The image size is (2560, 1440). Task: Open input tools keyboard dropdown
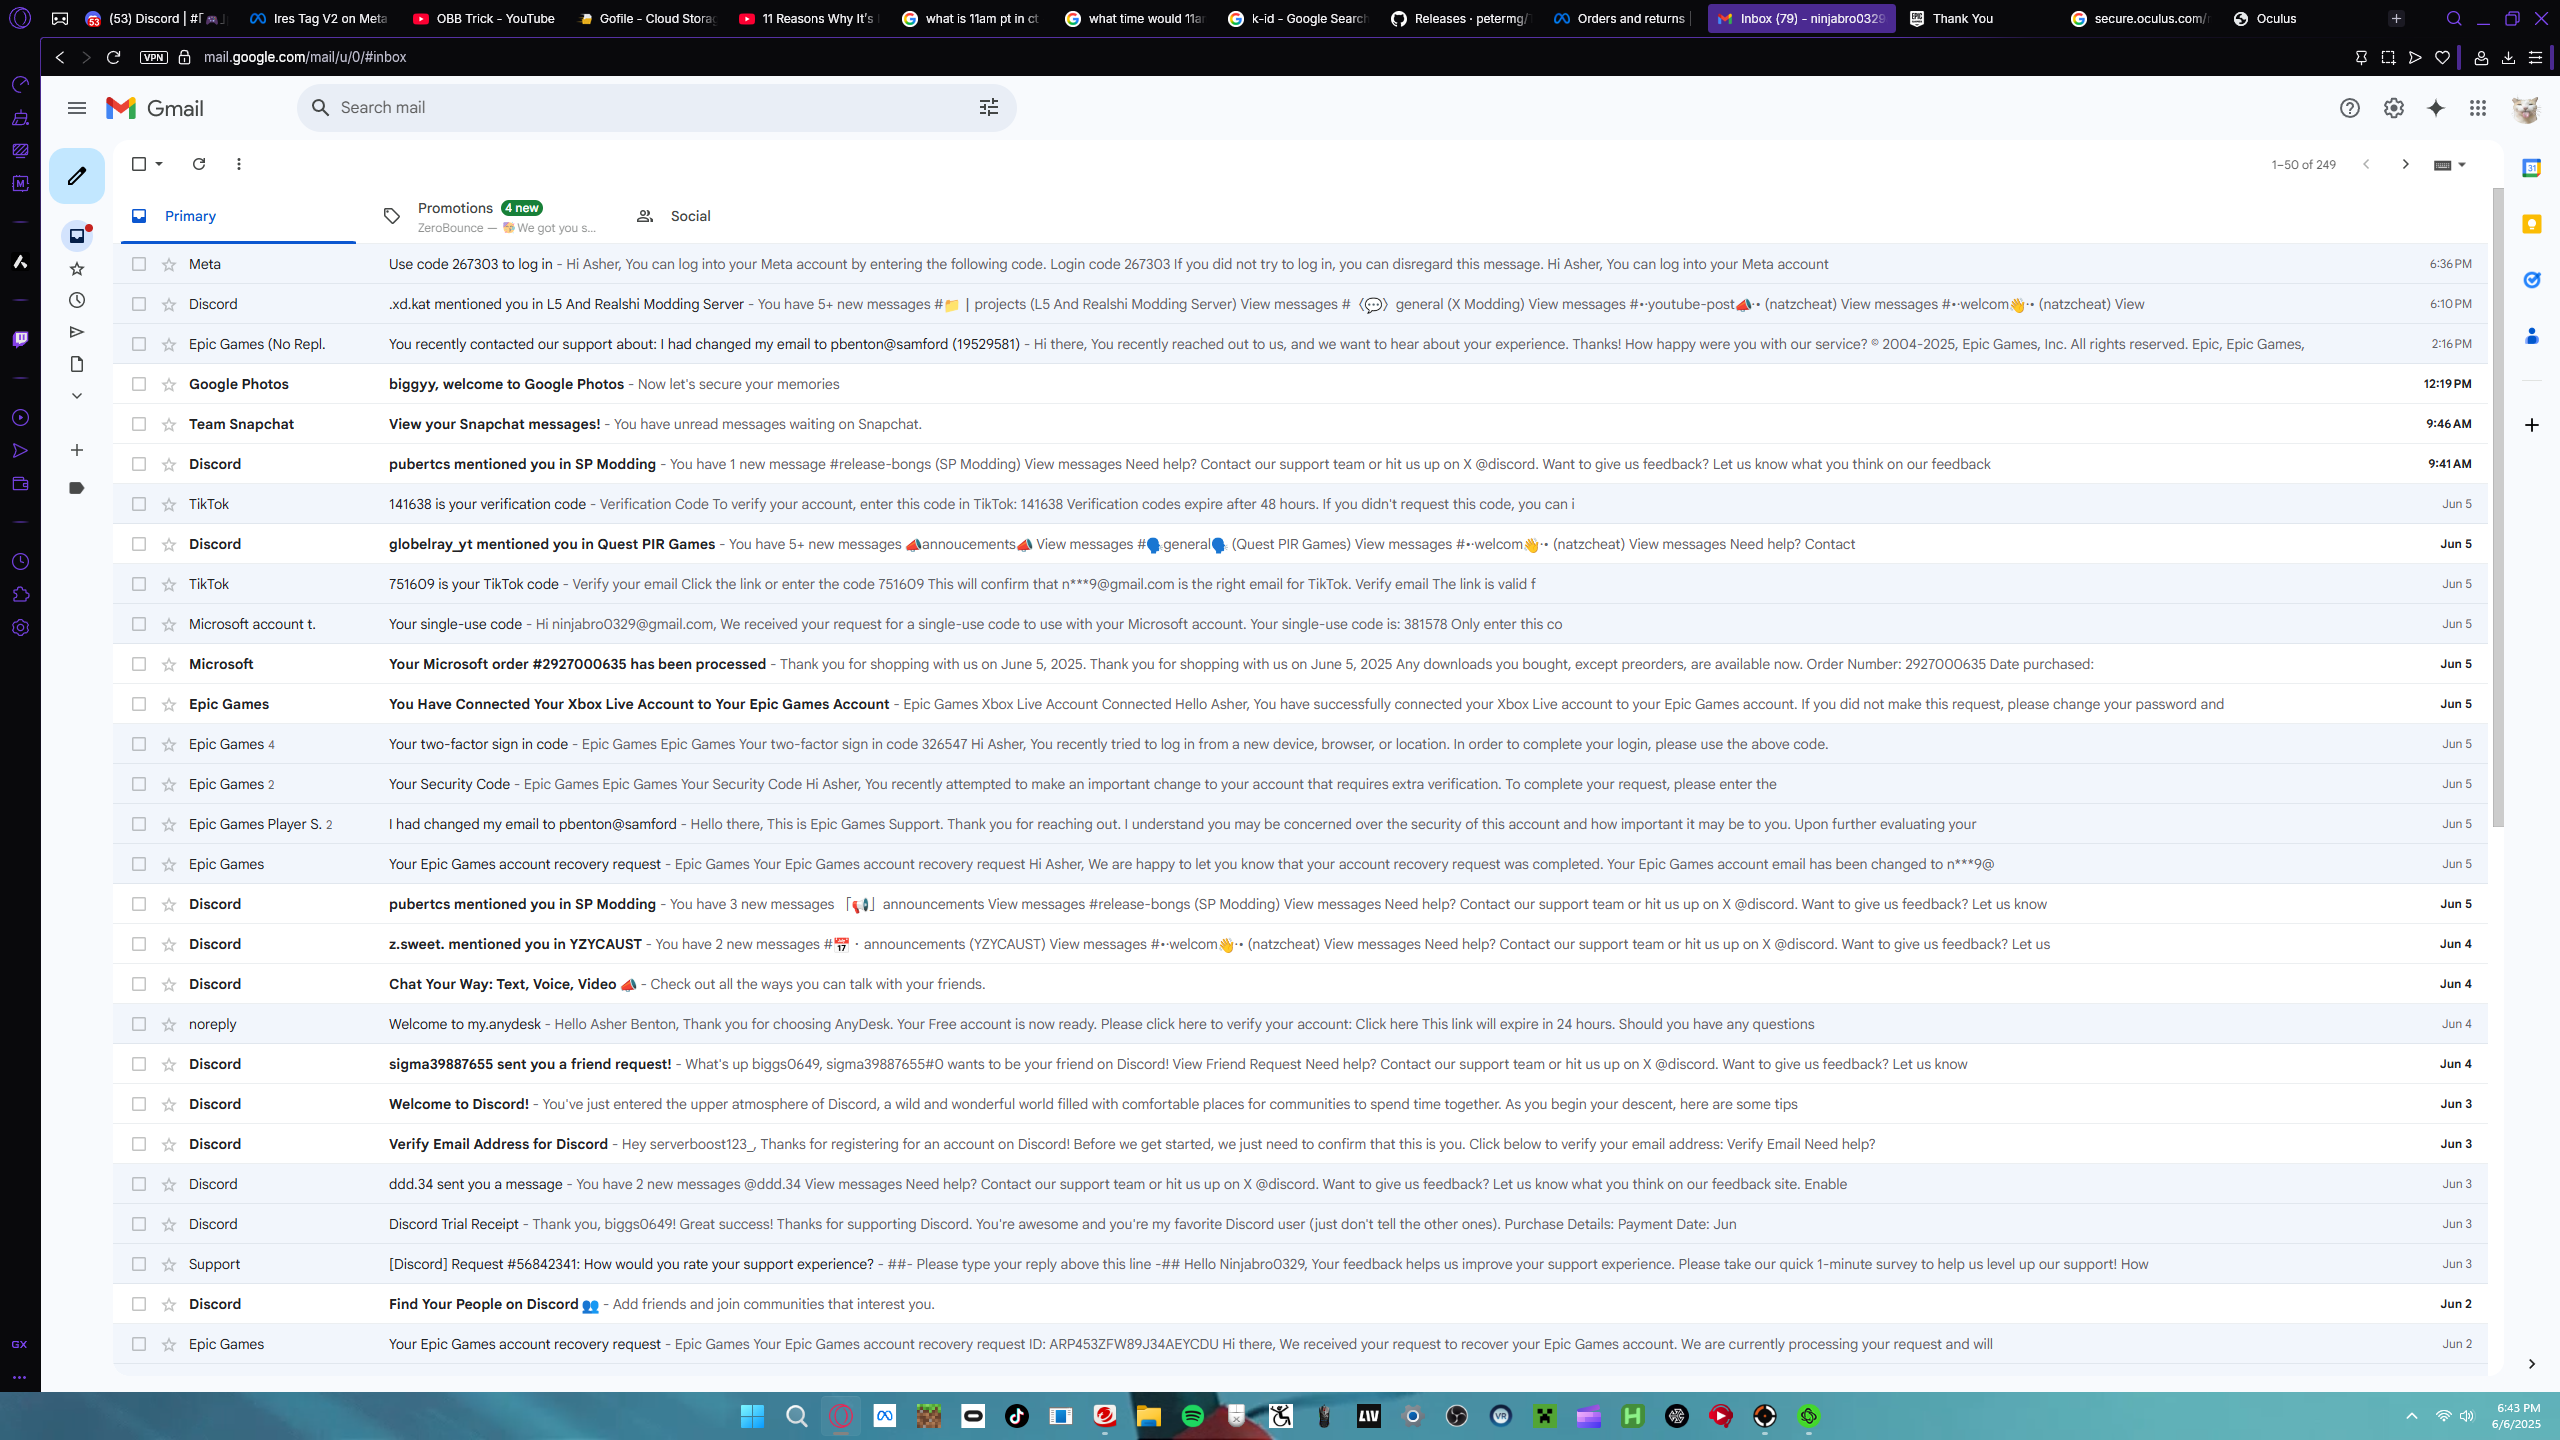click(2450, 165)
